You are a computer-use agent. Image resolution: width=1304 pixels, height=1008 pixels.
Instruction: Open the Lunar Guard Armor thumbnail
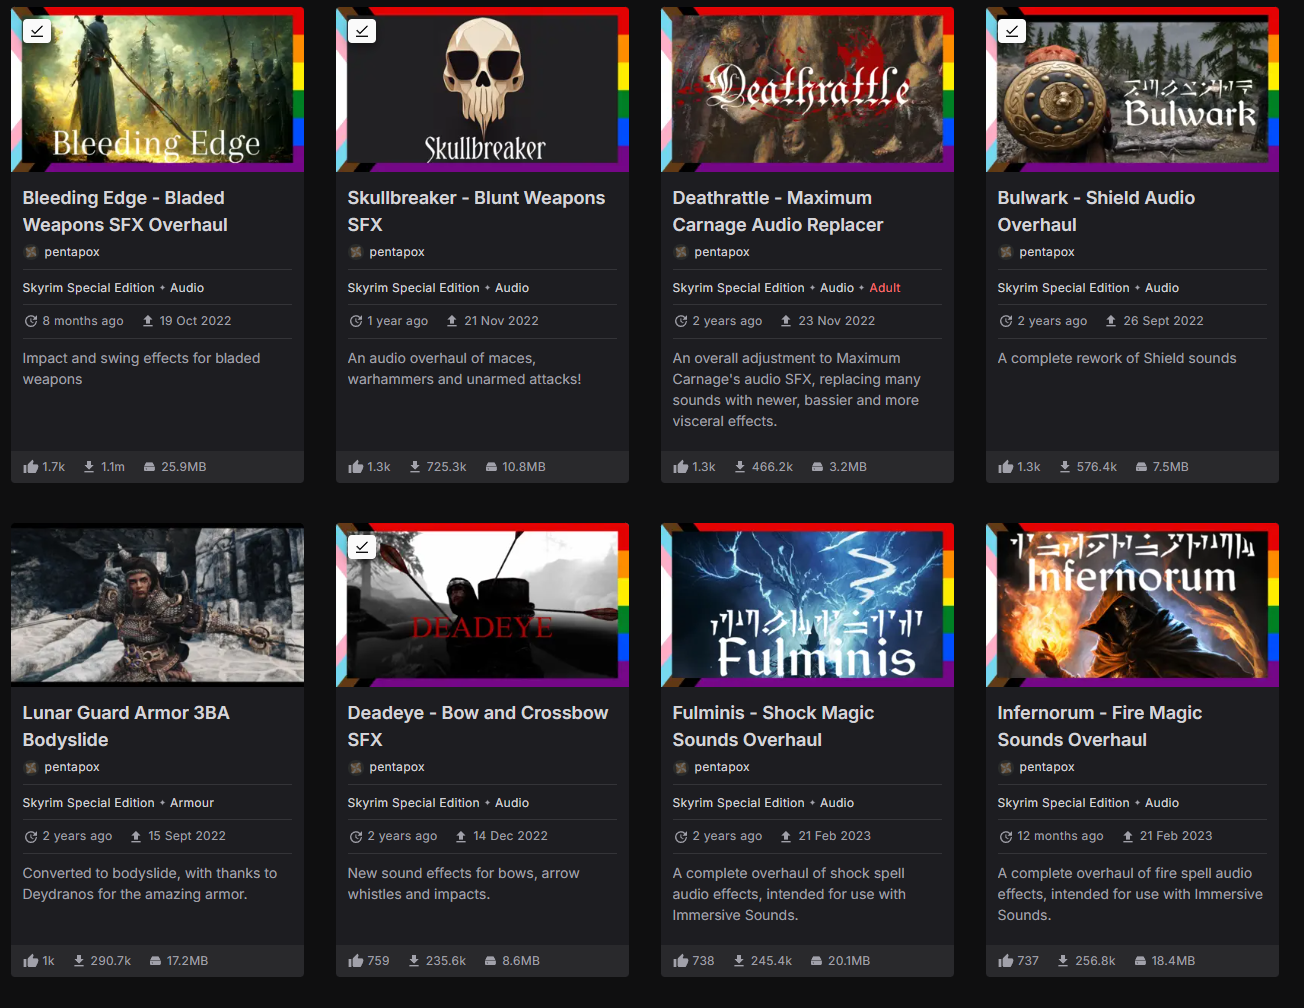coord(157,605)
